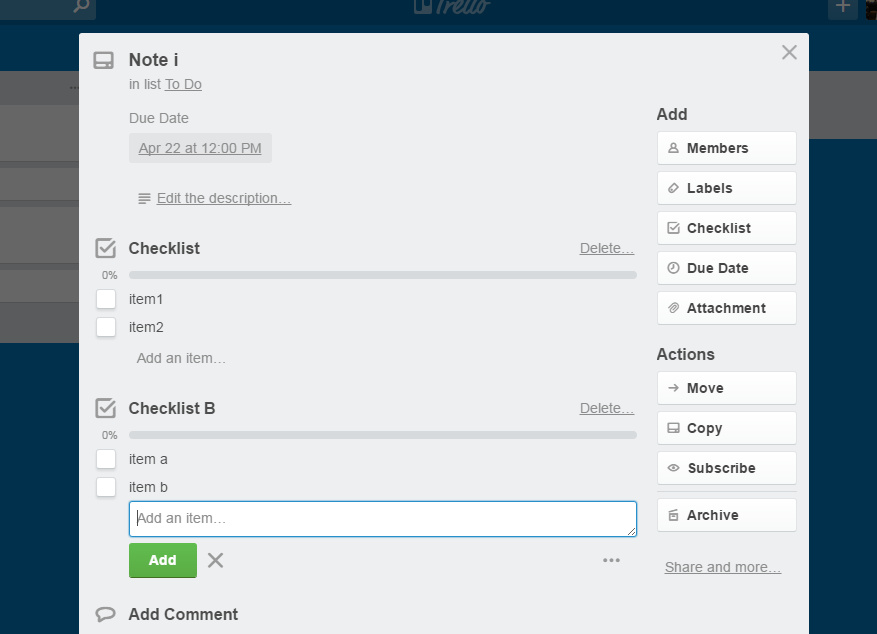Image resolution: width=877 pixels, height=634 pixels.
Task: Click the speech bubble icon by Add Comment
Action: coord(105,614)
